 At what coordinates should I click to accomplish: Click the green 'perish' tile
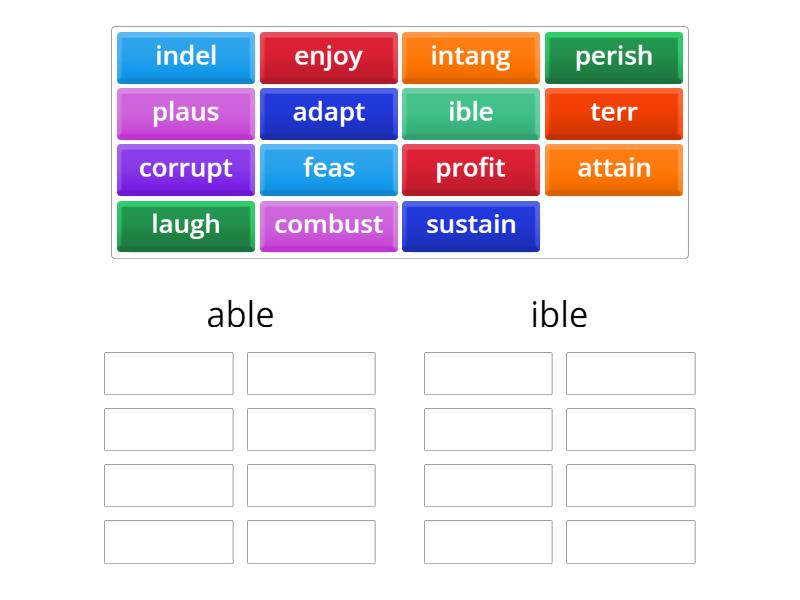pyautogui.click(x=613, y=57)
